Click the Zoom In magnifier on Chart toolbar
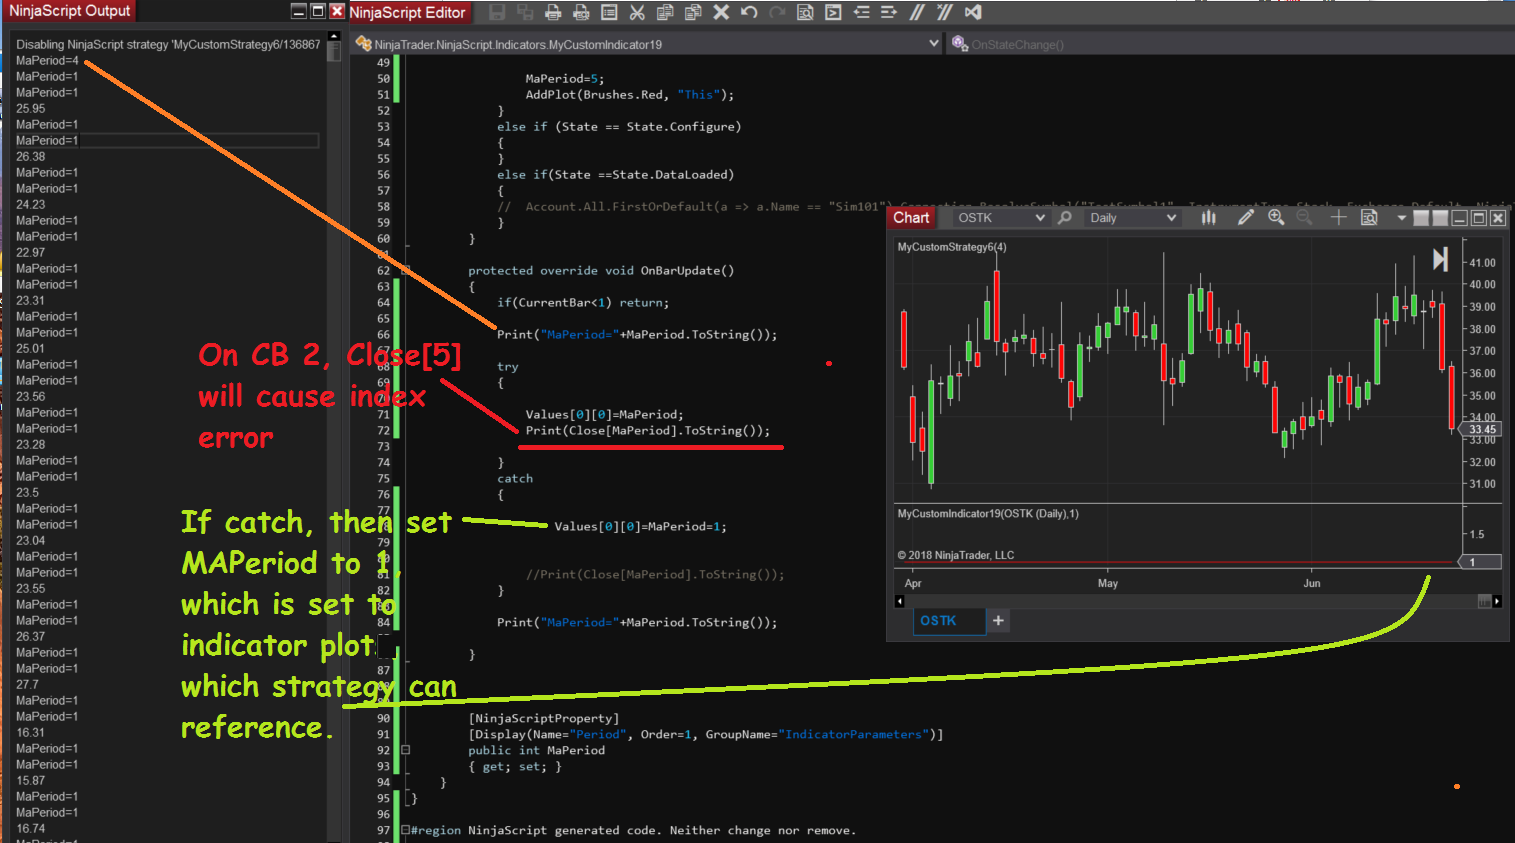 (x=1276, y=217)
